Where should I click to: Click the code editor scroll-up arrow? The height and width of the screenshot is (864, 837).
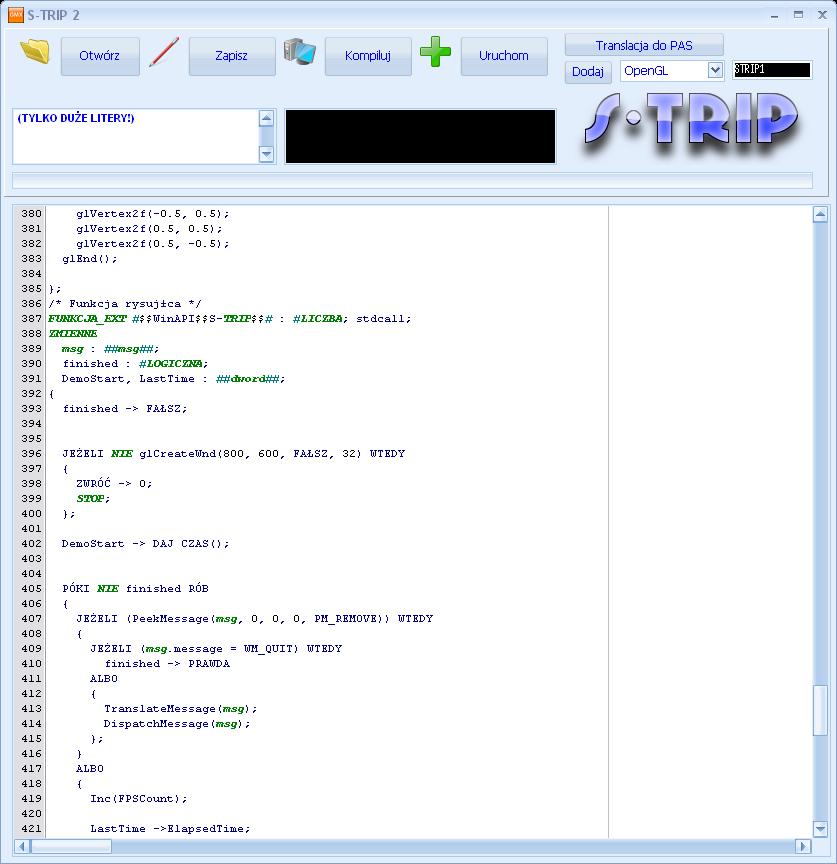[820, 214]
